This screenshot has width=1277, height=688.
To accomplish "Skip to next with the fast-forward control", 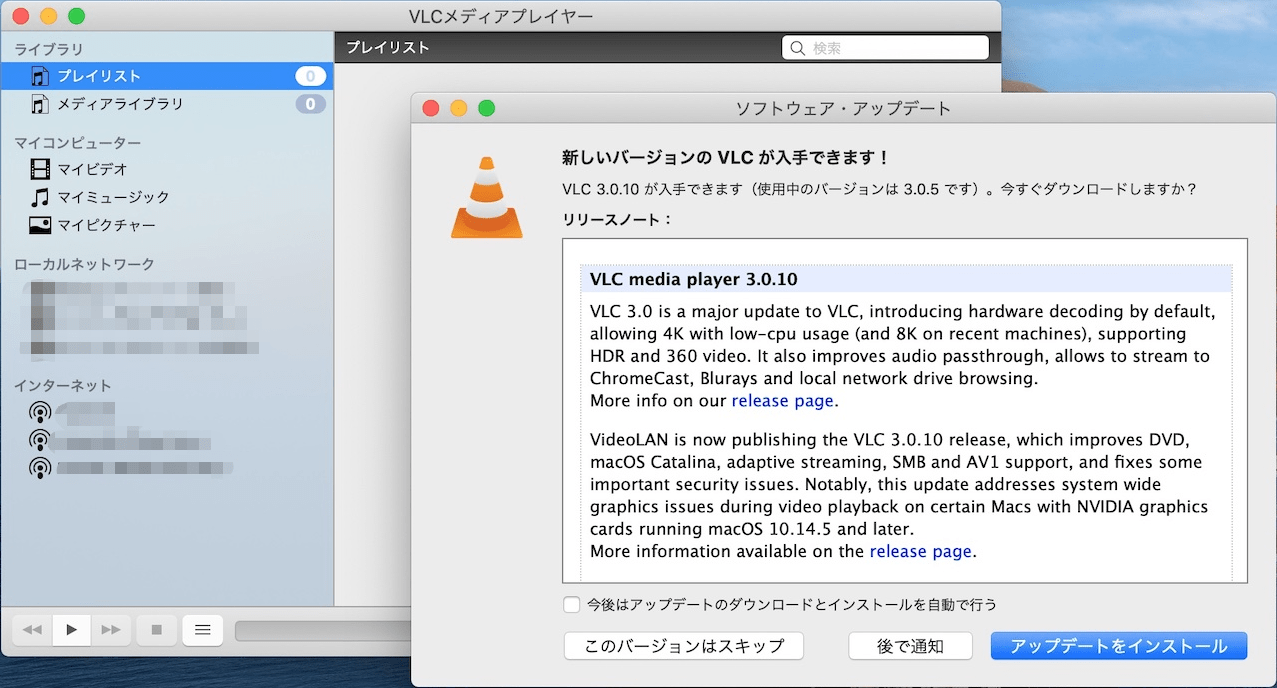I will point(111,629).
